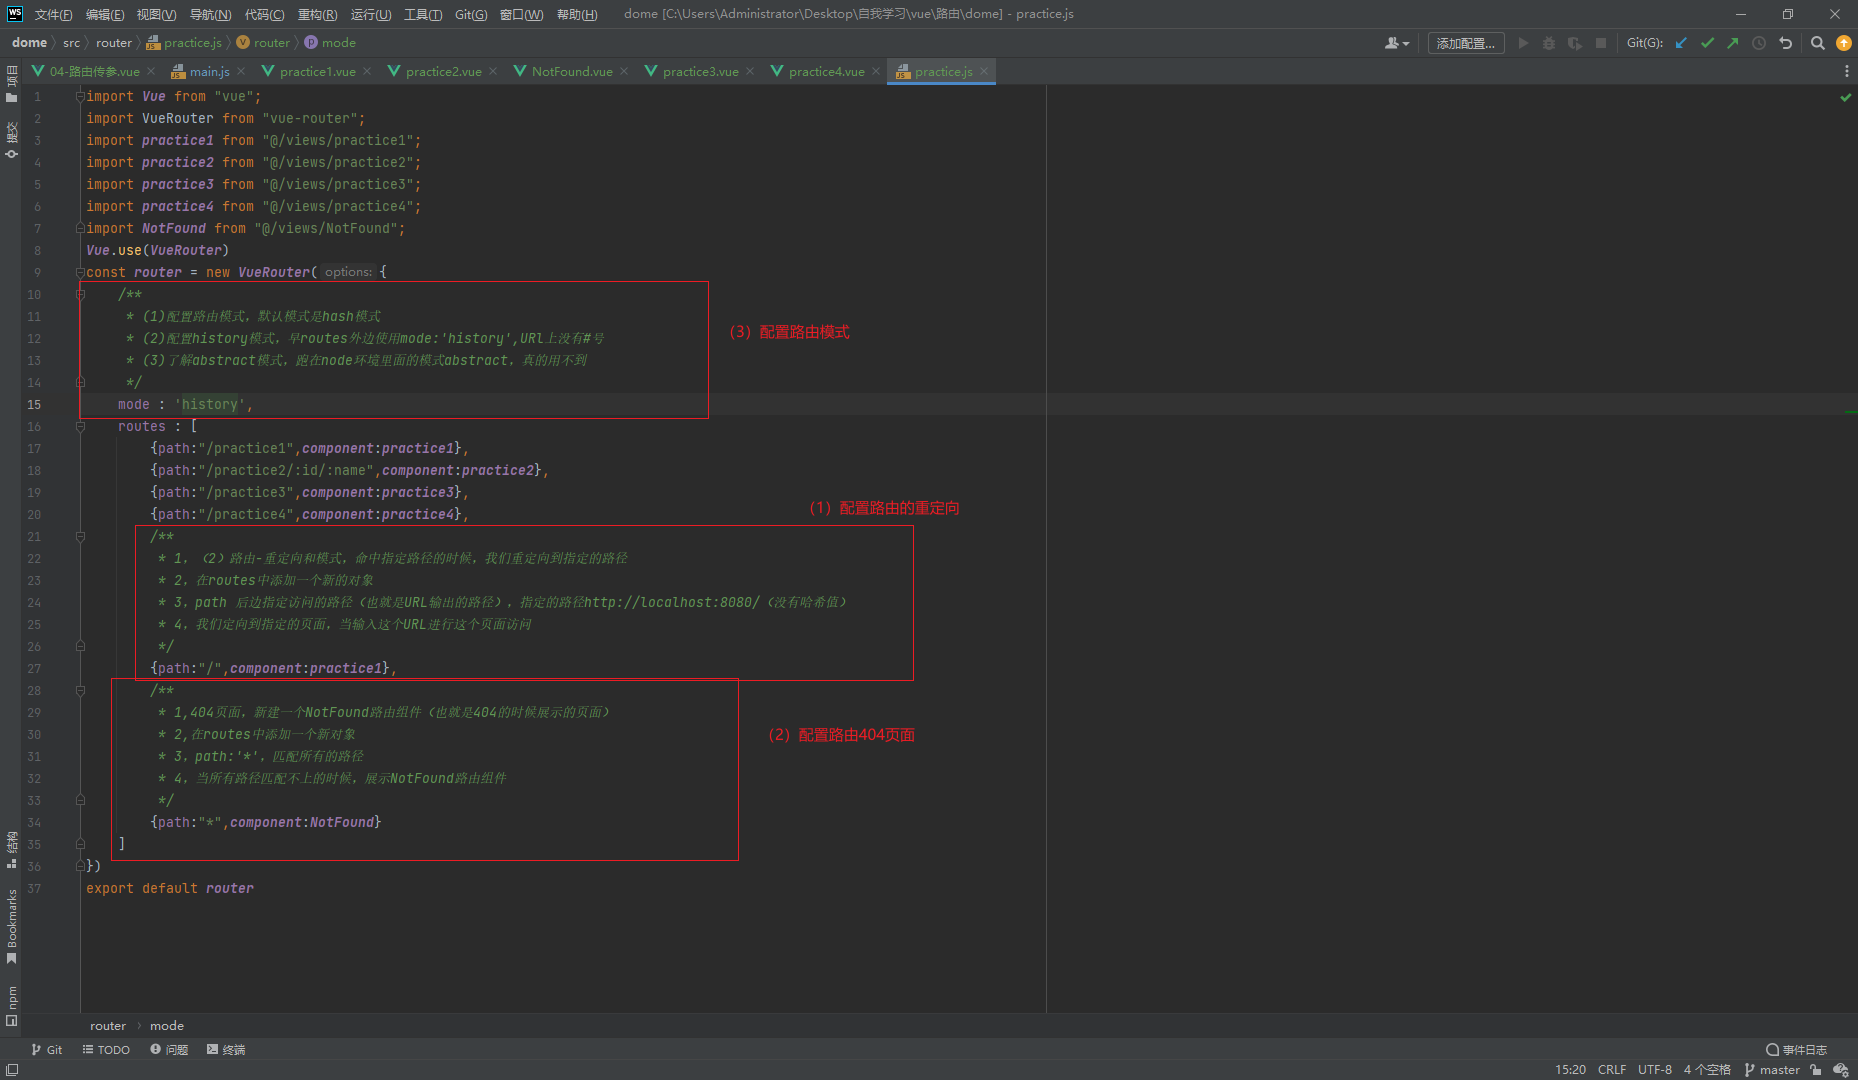Click the Git rollback icon

click(1785, 43)
